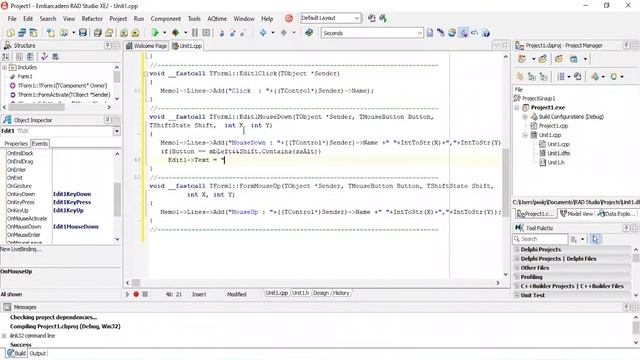Expand Build Configurations (Debug) node
Screen dimensions: 640x360
click(525, 117)
